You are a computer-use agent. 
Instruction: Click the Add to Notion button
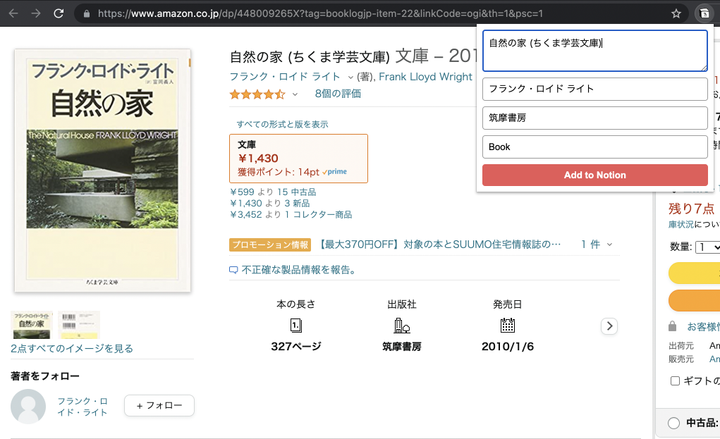[x=594, y=175]
